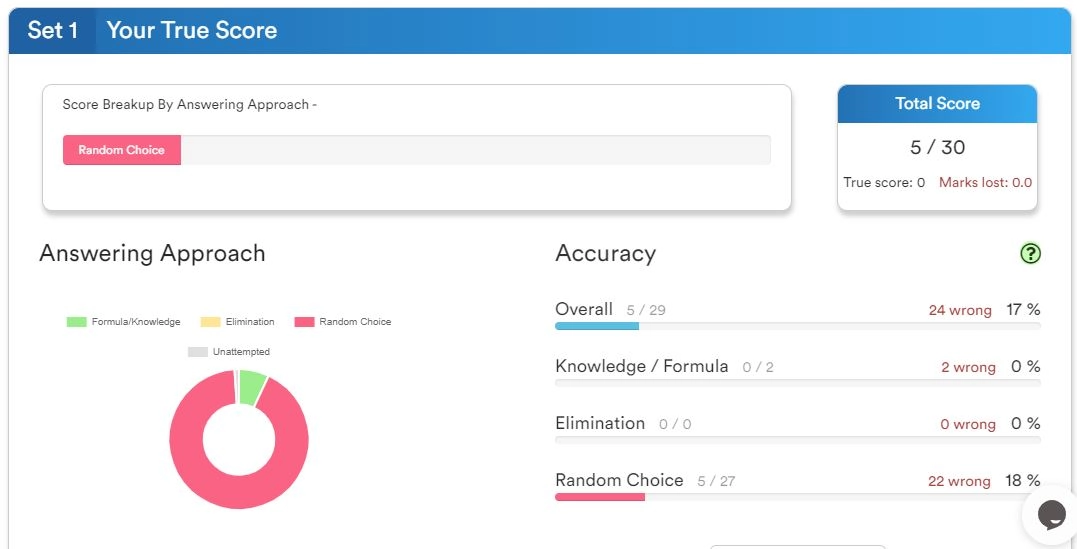Select the Set 1 tab
Viewport: 1077px width, 549px height.
53,31
